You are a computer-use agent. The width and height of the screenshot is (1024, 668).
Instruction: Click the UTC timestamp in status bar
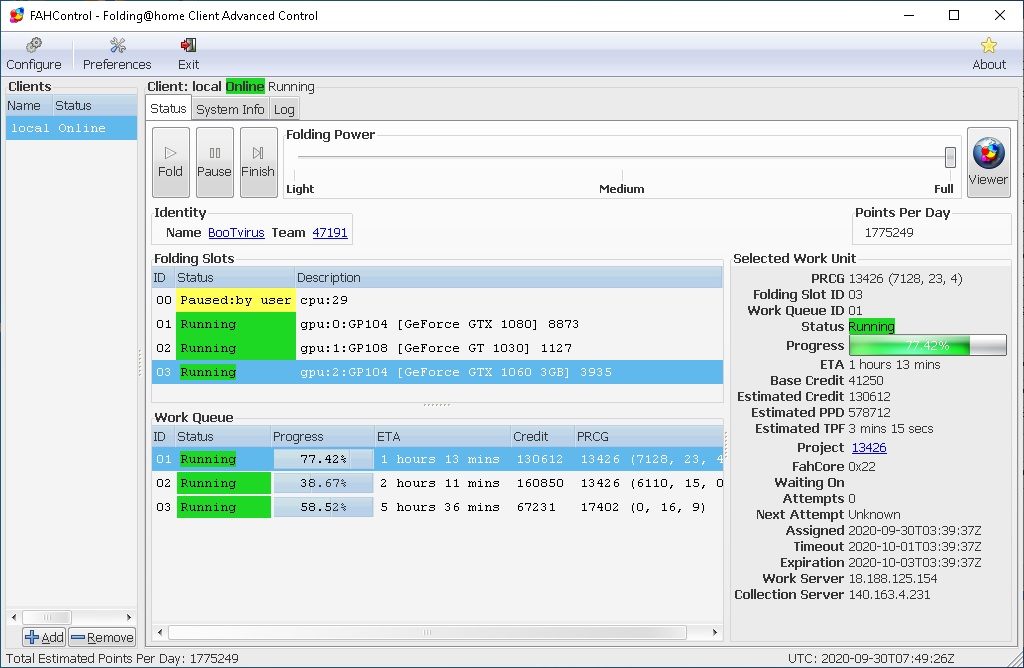coord(871,658)
